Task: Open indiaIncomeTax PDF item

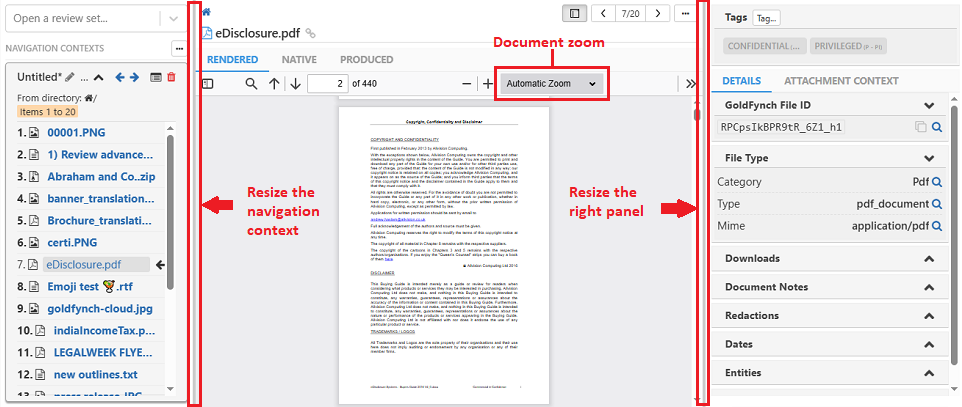Action: click(105, 330)
